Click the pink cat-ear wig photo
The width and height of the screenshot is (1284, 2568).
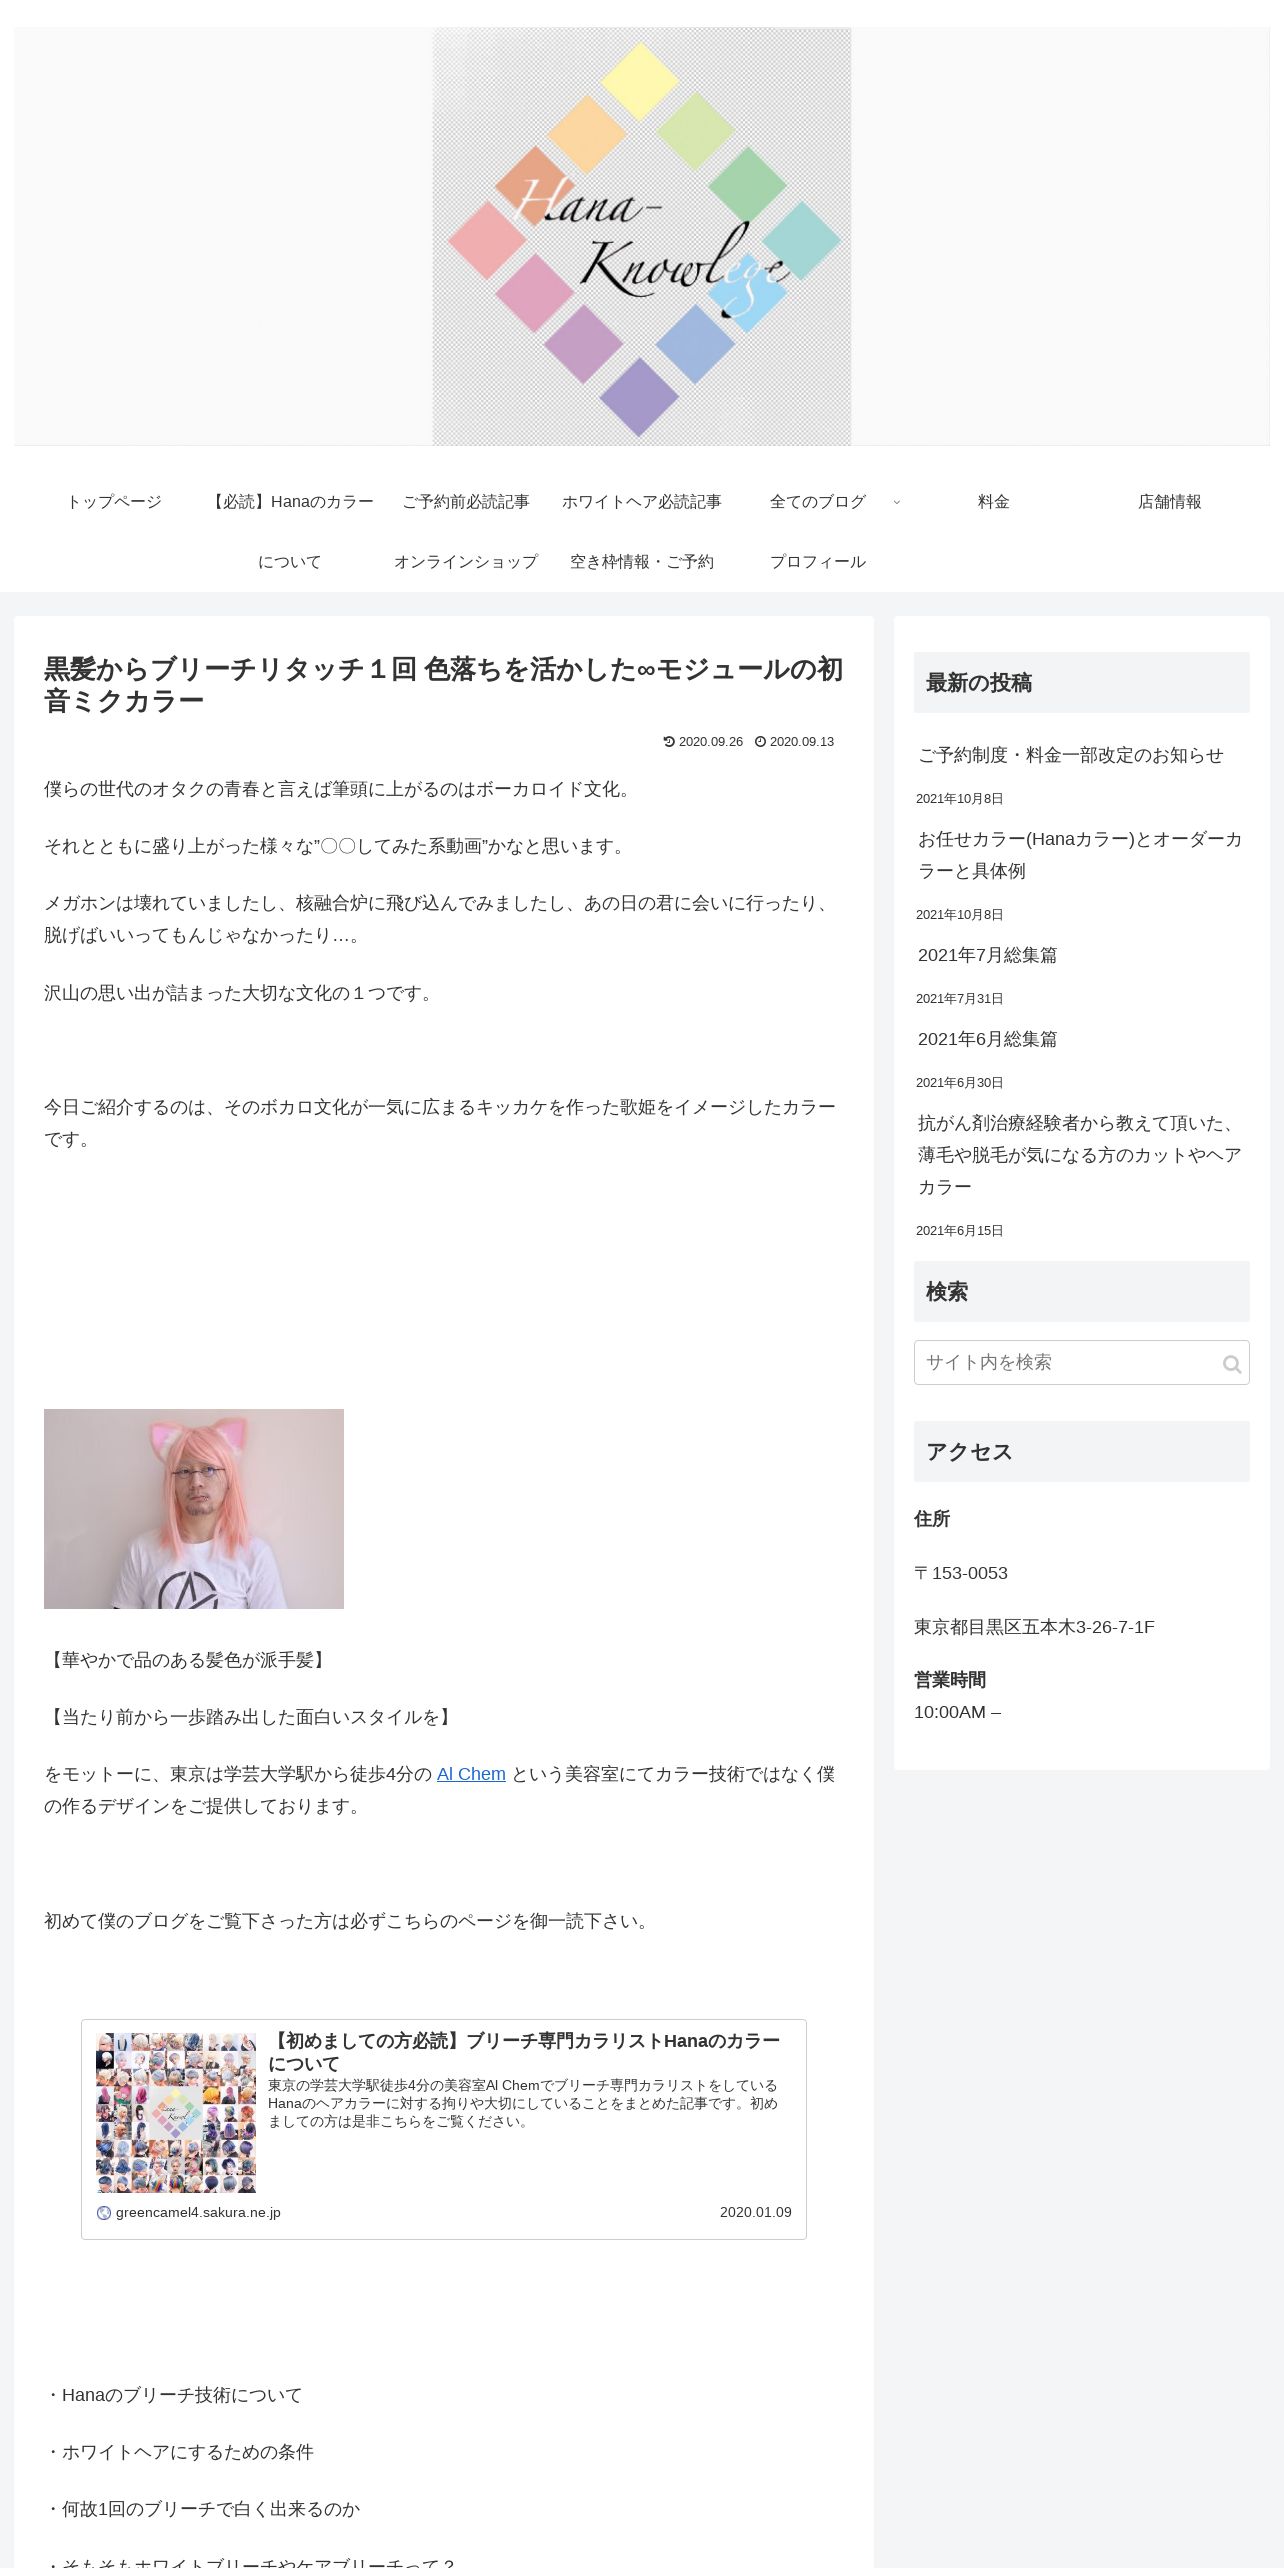(194, 1508)
